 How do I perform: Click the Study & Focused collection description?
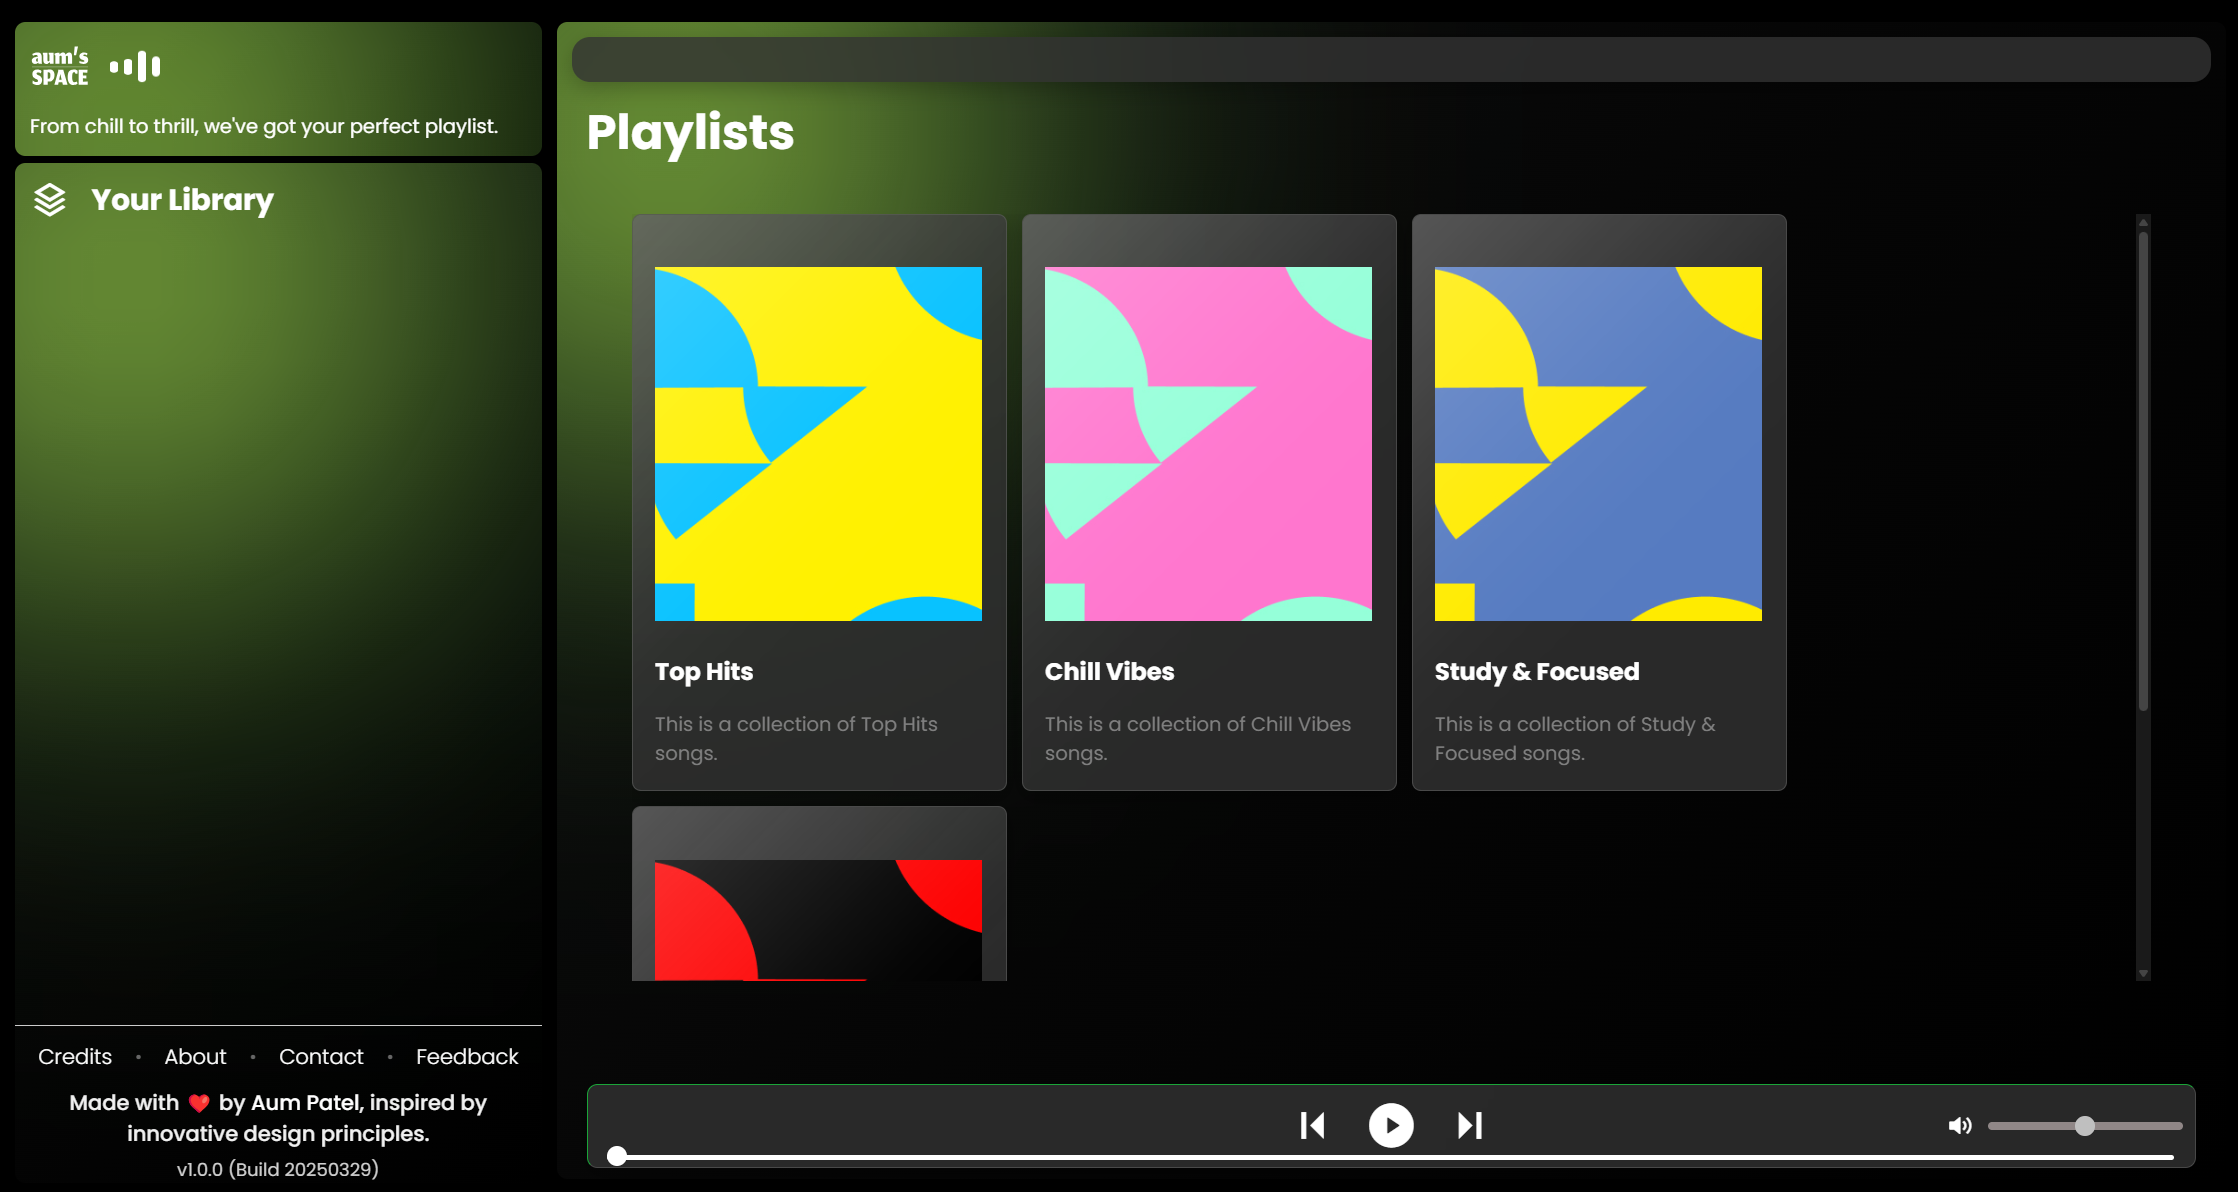[x=1575, y=738]
